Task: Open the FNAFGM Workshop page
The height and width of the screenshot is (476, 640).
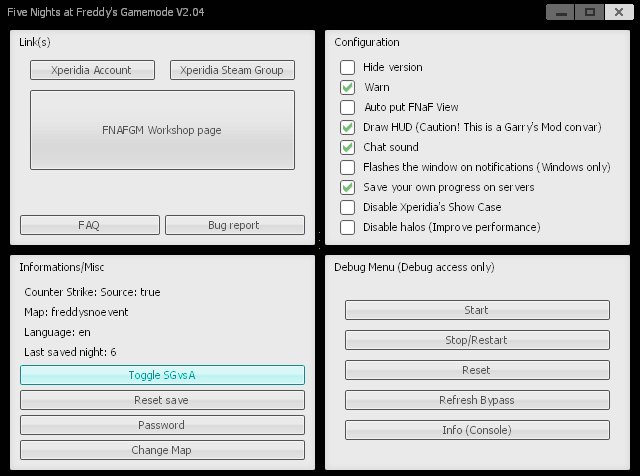Action: [162, 130]
